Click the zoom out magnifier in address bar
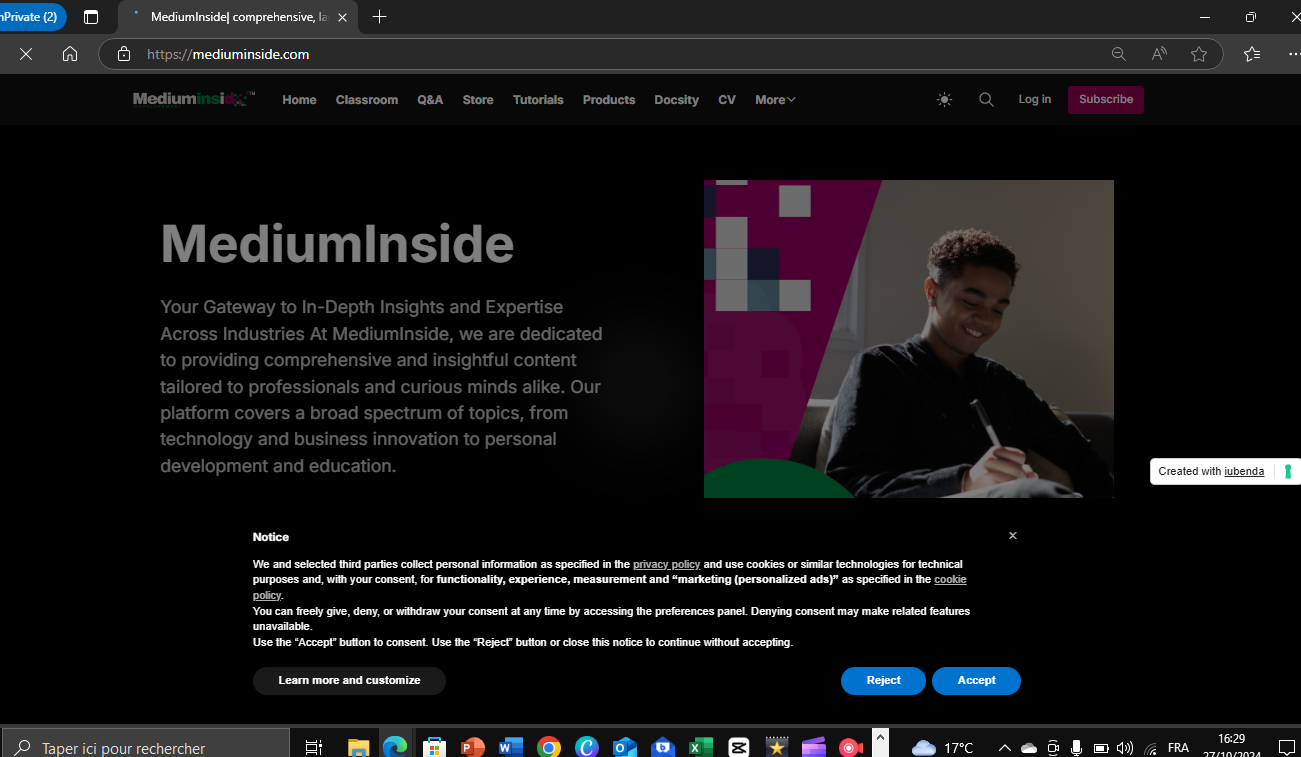The height and width of the screenshot is (757, 1301). [1119, 54]
